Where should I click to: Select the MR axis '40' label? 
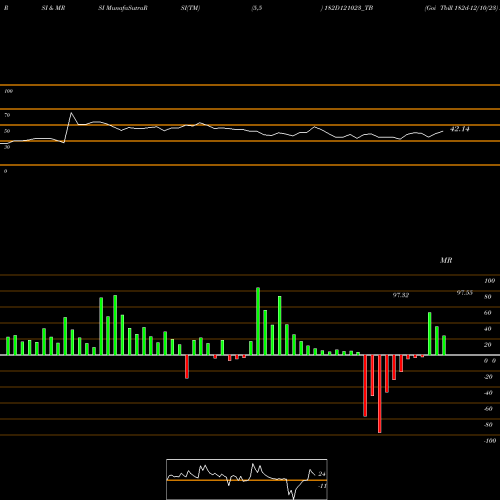[488, 329]
